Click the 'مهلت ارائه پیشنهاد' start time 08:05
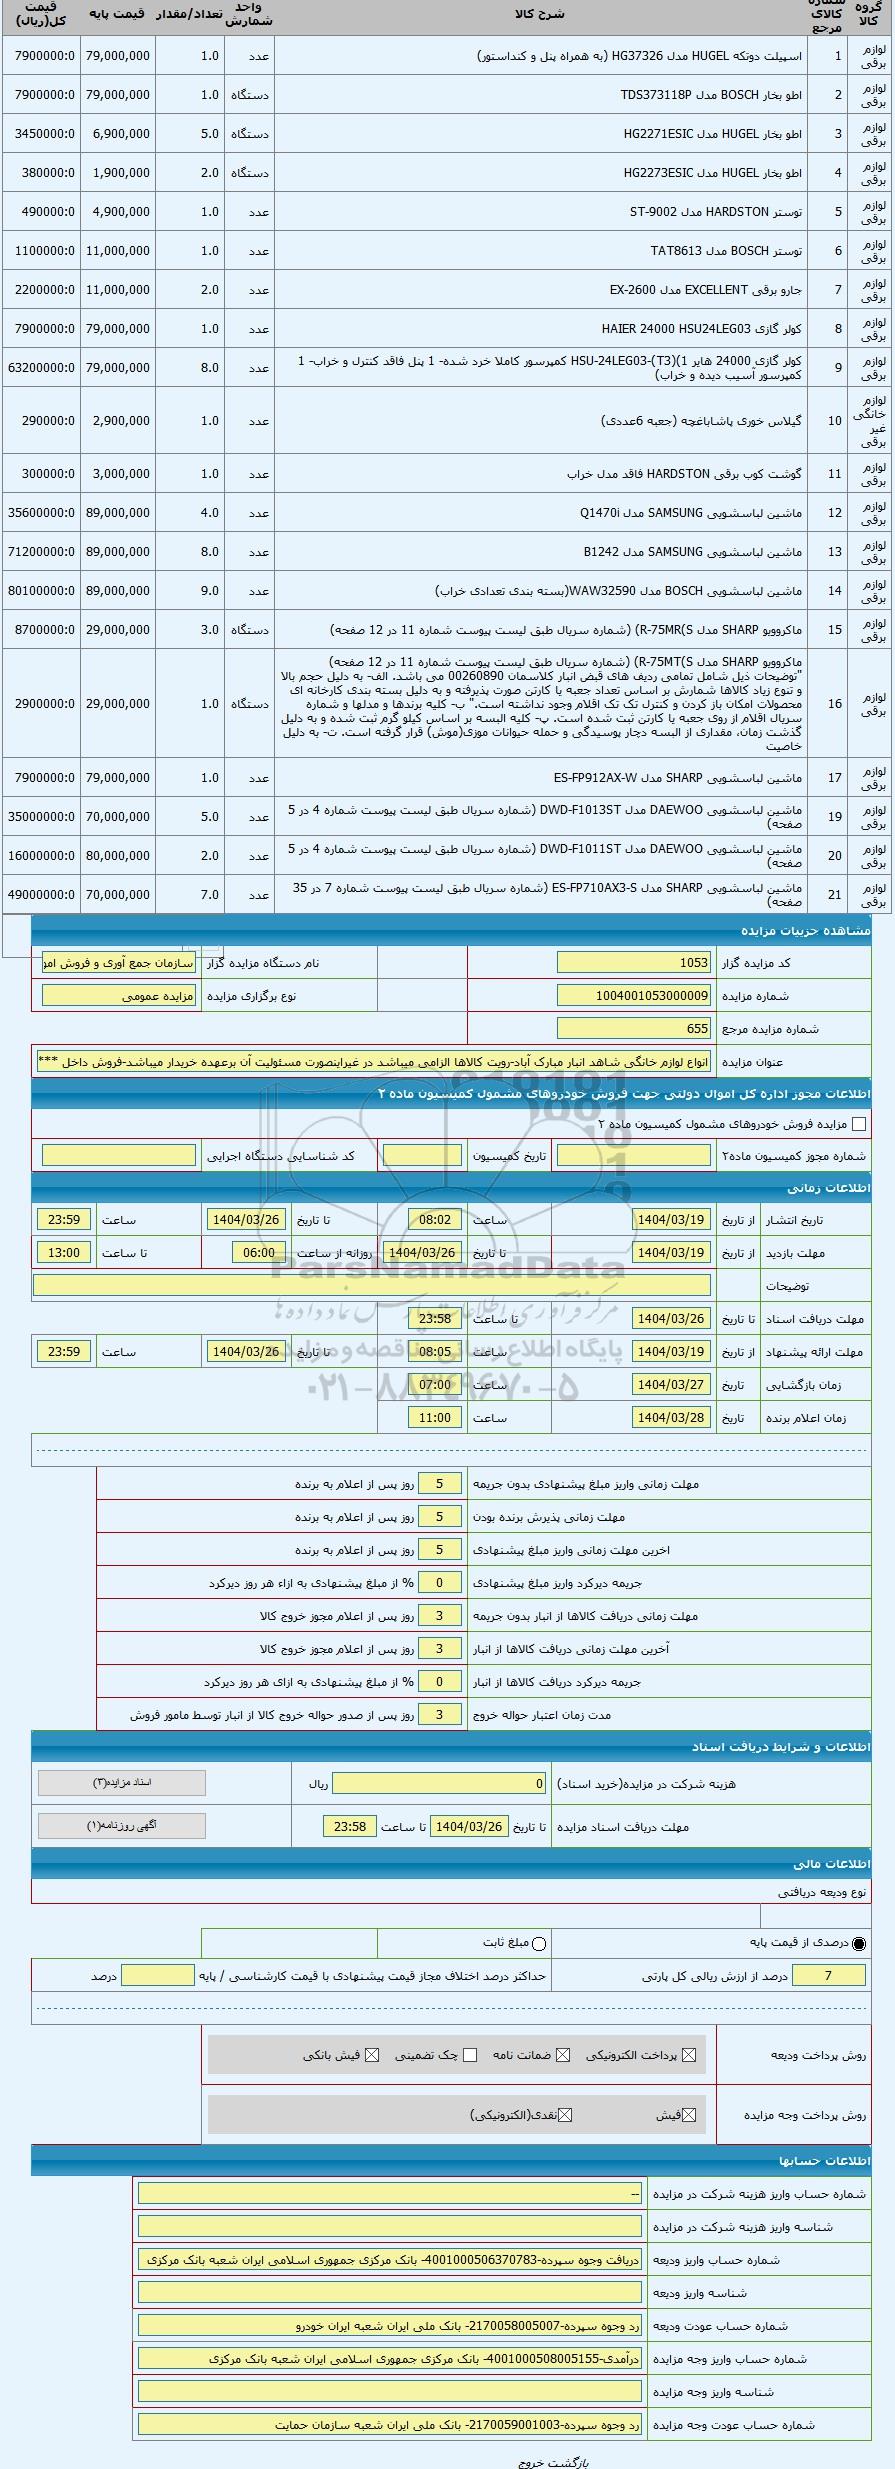The width and height of the screenshot is (895, 2469). pos(435,1352)
